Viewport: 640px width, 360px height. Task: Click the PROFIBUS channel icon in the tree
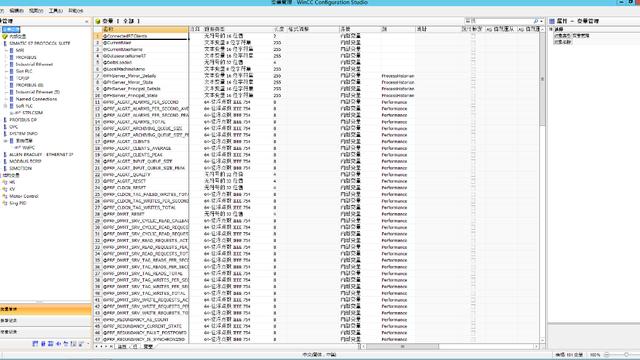(x=11, y=58)
